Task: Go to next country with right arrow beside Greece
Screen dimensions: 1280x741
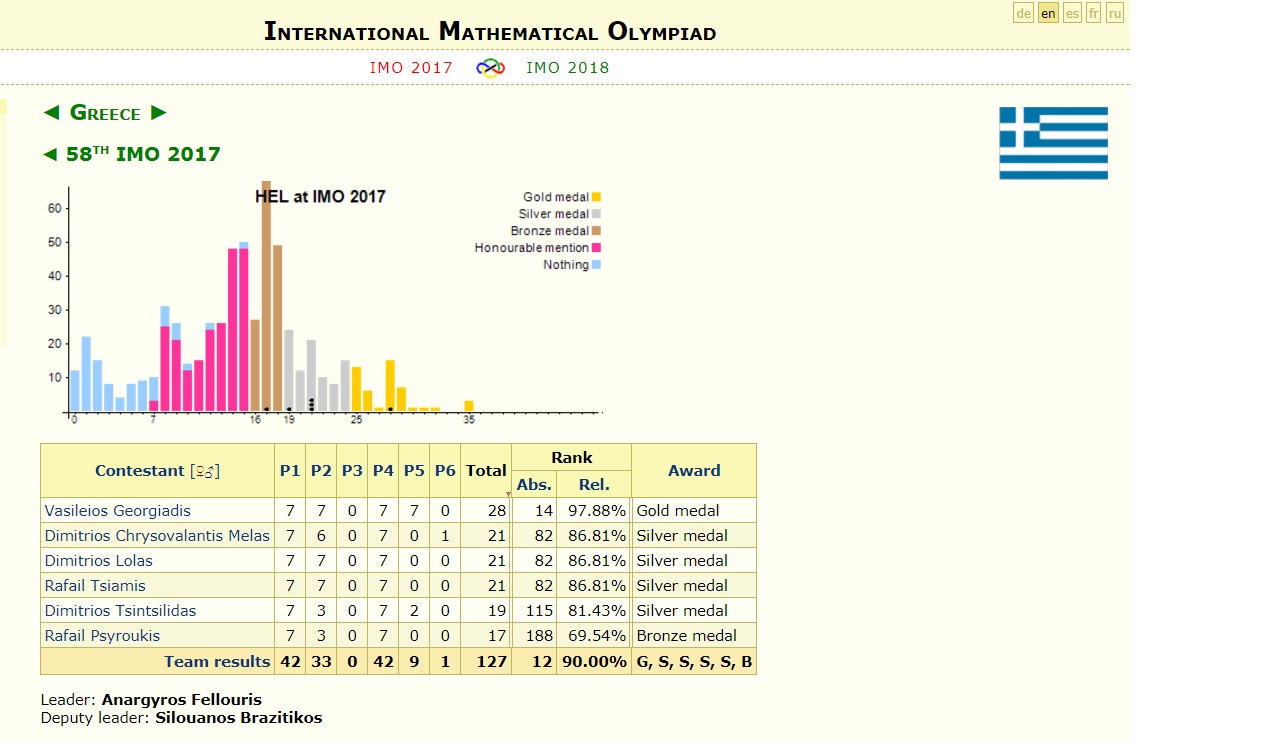Action: (x=158, y=113)
